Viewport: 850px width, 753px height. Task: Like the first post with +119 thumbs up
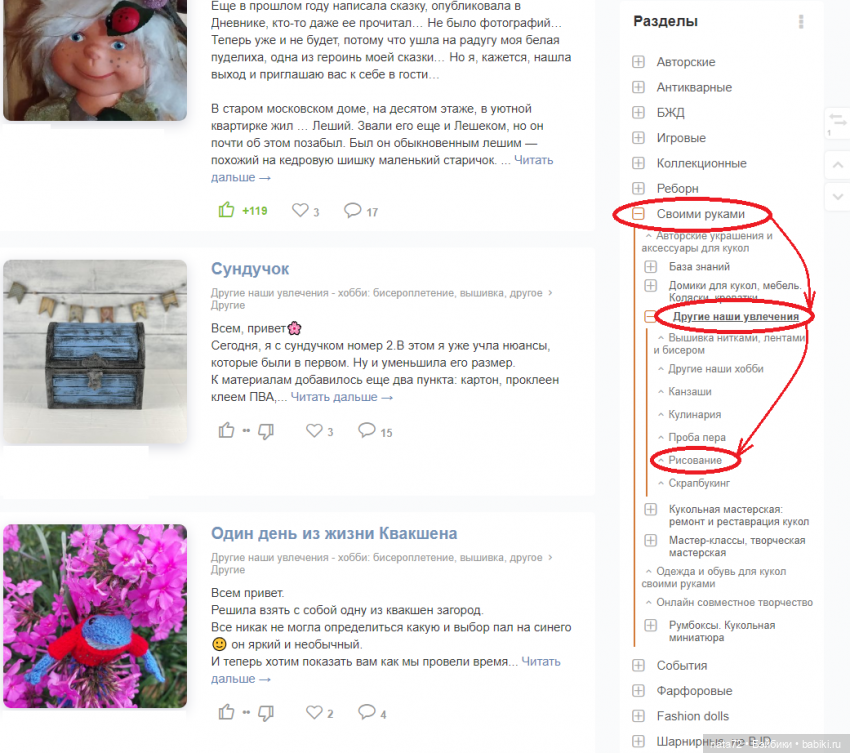(x=227, y=210)
